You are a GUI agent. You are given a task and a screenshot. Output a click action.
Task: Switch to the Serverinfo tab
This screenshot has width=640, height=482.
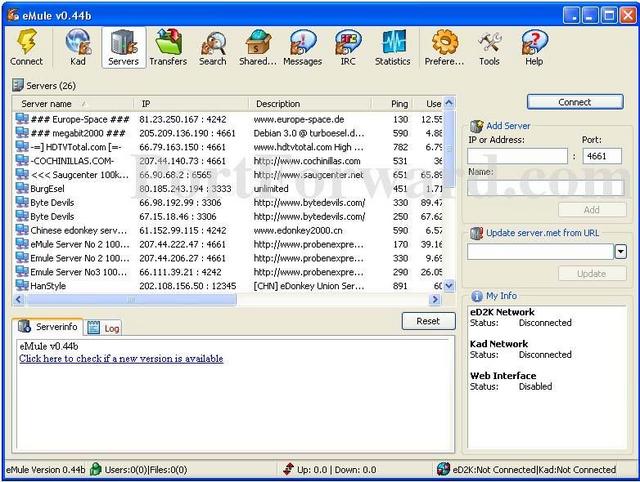tap(48, 327)
